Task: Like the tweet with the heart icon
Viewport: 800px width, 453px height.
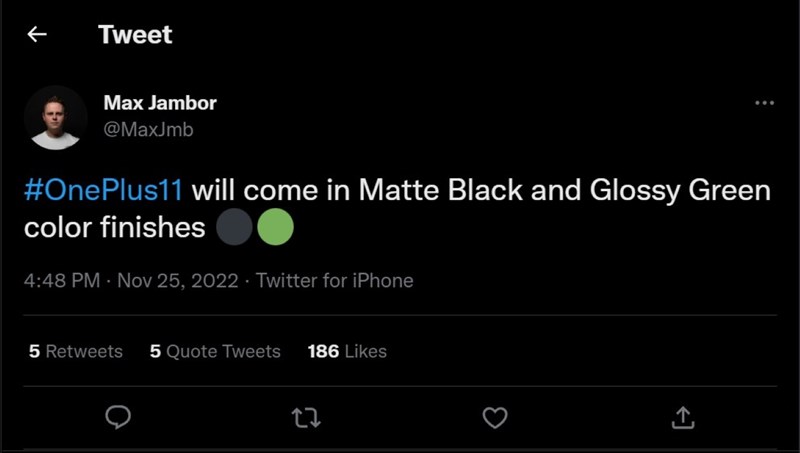Action: tap(494, 416)
